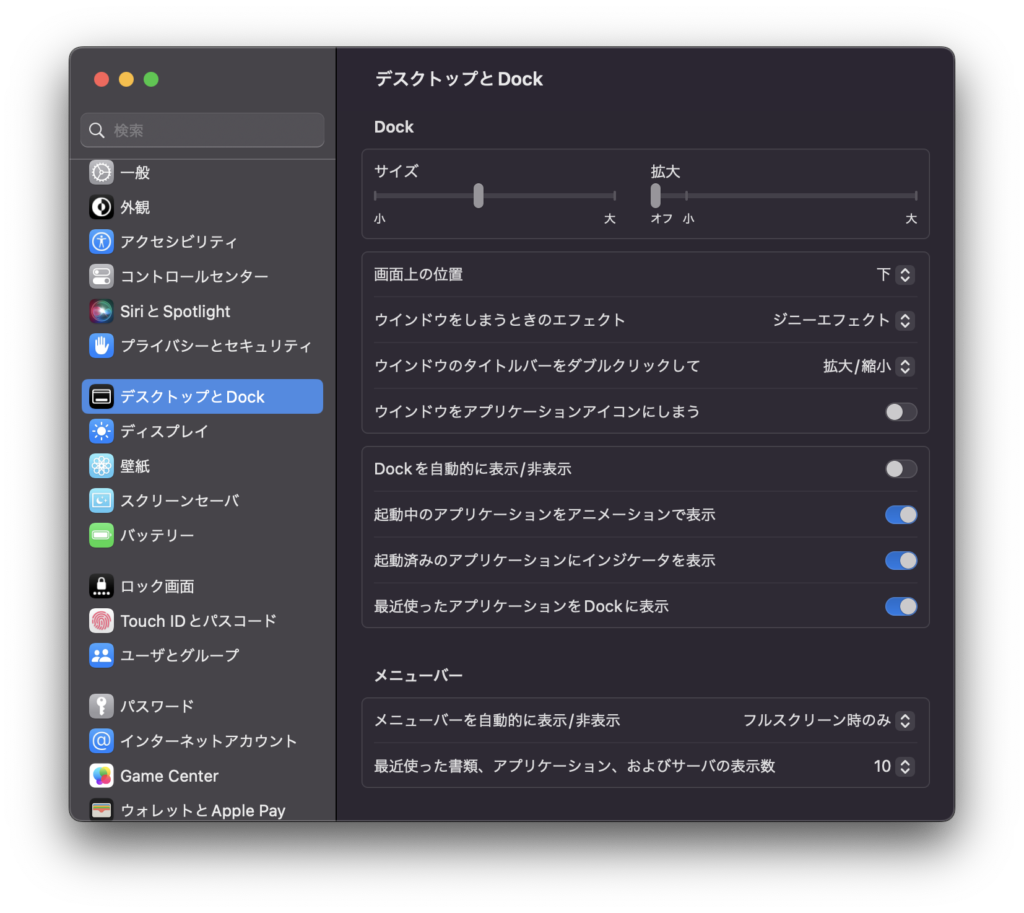
Task: Click the パスワード key icon
Action: point(101,706)
